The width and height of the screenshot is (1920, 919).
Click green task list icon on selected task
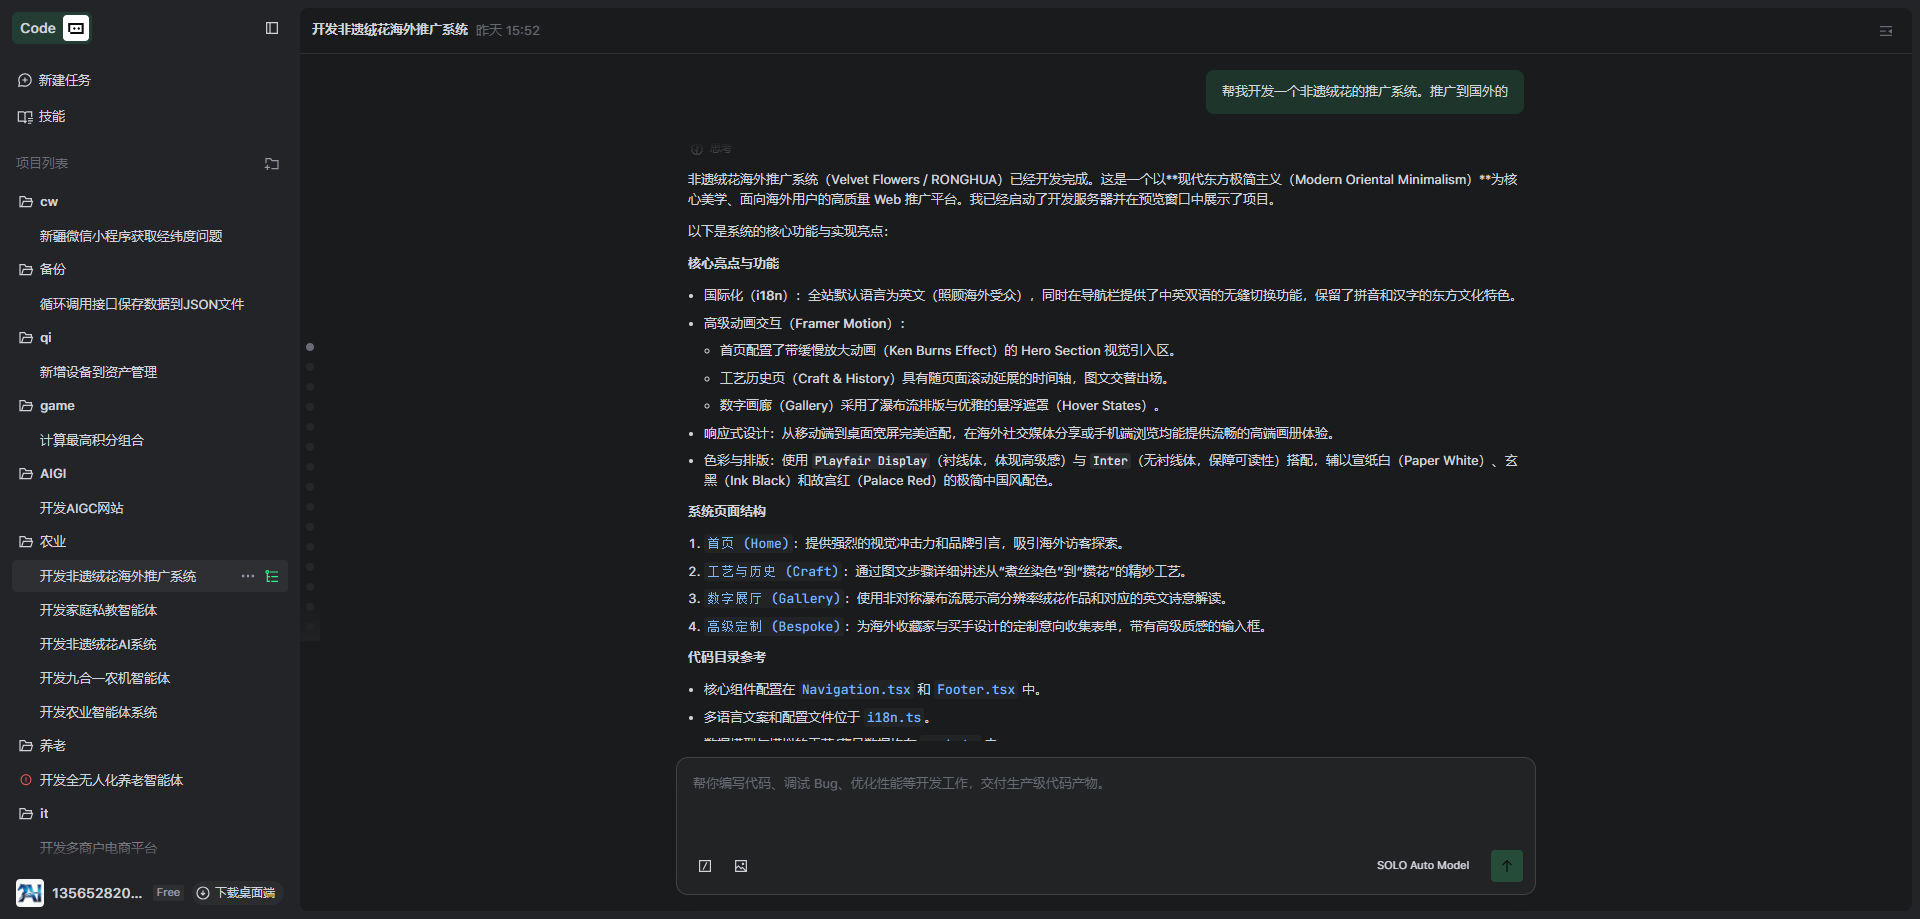[x=272, y=576]
